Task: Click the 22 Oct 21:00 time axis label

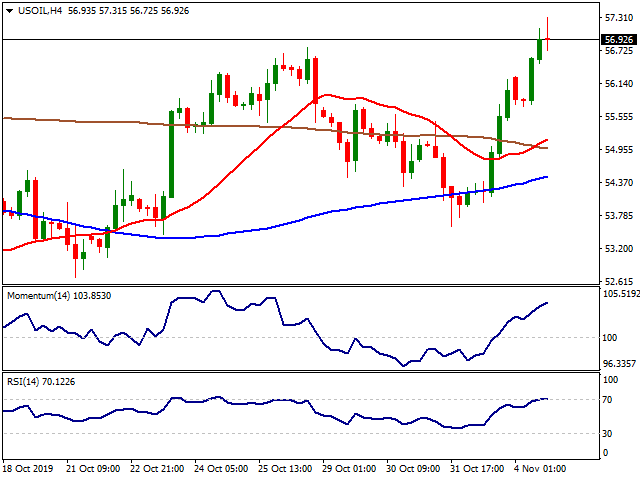Action: tap(158, 469)
